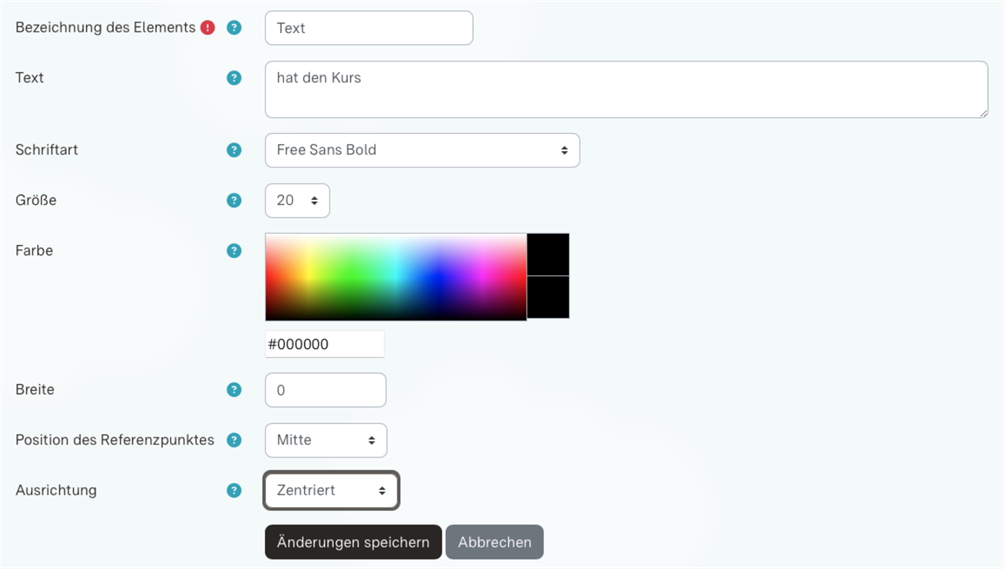
Task: Pick a color in the rainbow gradient picker
Action: coord(395,277)
